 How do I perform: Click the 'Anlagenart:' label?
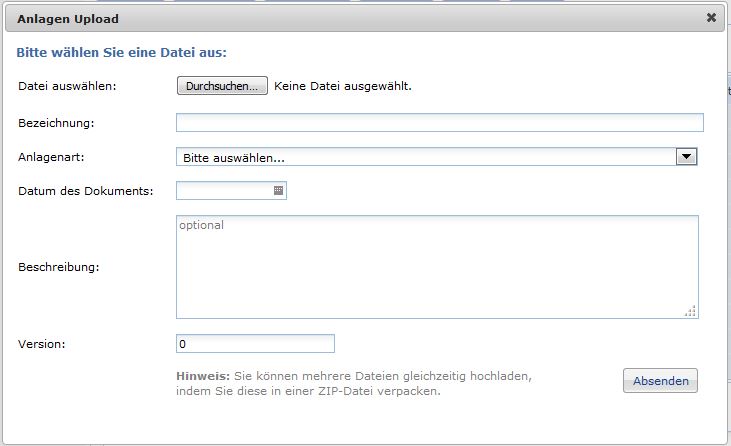[x=51, y=157]
